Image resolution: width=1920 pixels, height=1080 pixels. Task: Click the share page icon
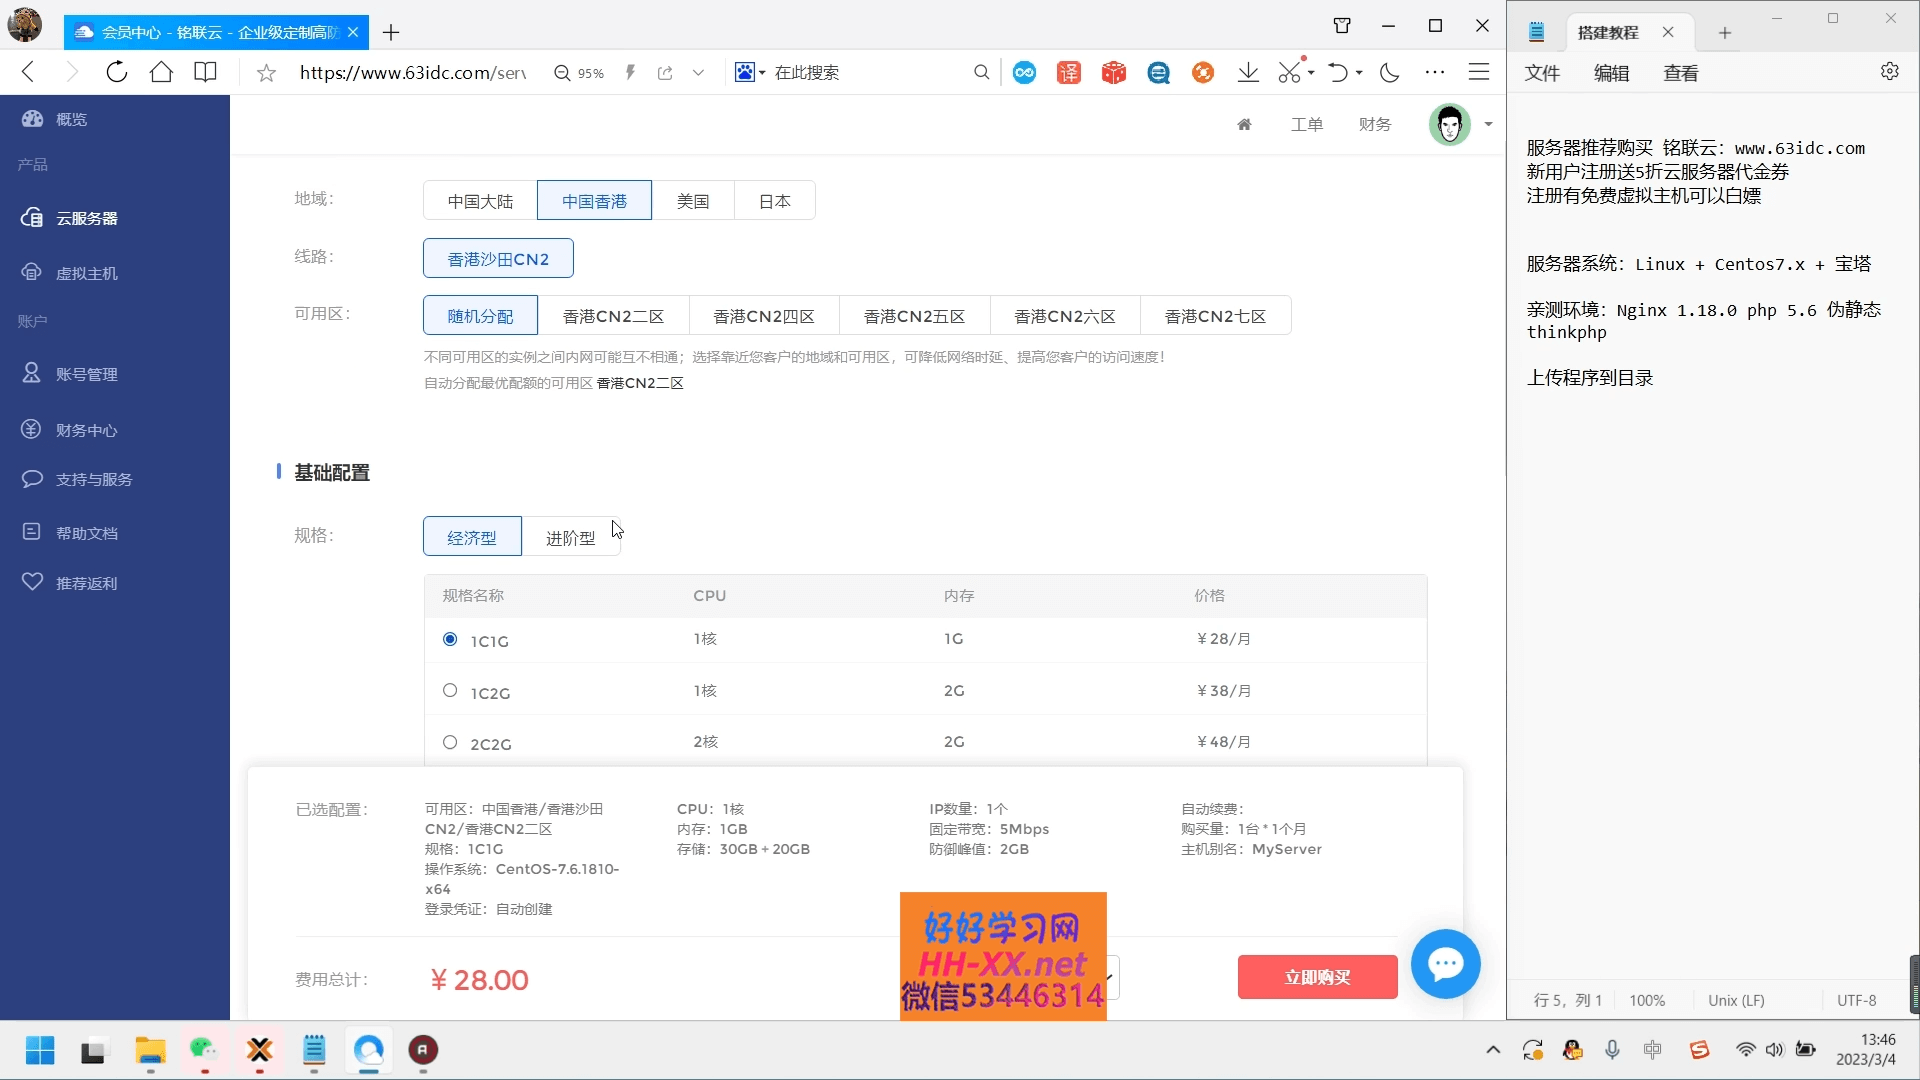coord(665,73)
